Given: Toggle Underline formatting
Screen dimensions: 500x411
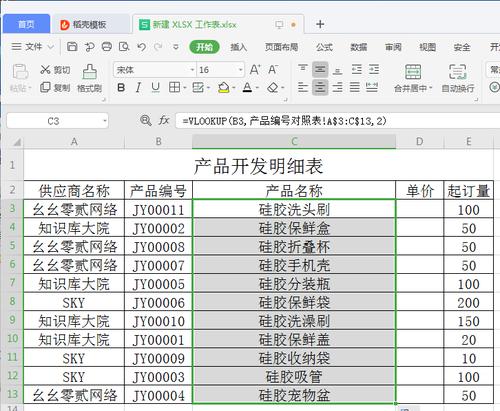Looking at the screenshot, I should click(x=155, y=87).
